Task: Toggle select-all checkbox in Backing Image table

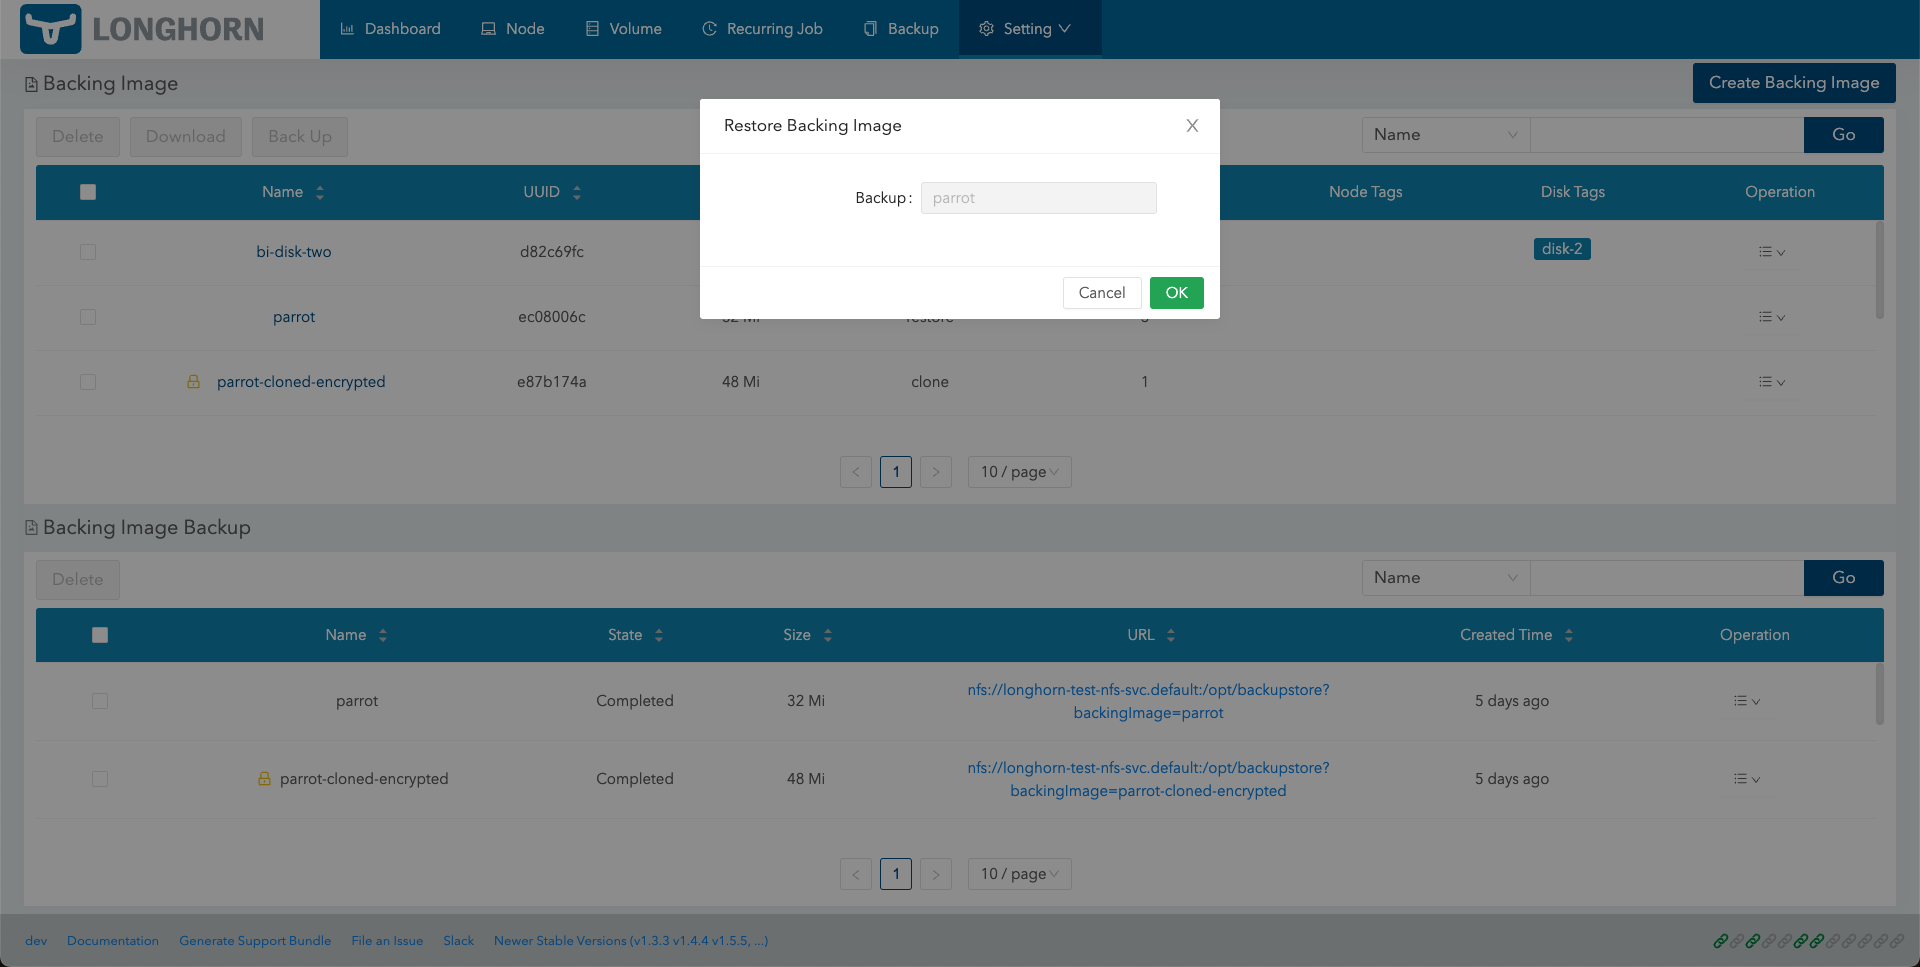Action: click(x=88, y=192)
